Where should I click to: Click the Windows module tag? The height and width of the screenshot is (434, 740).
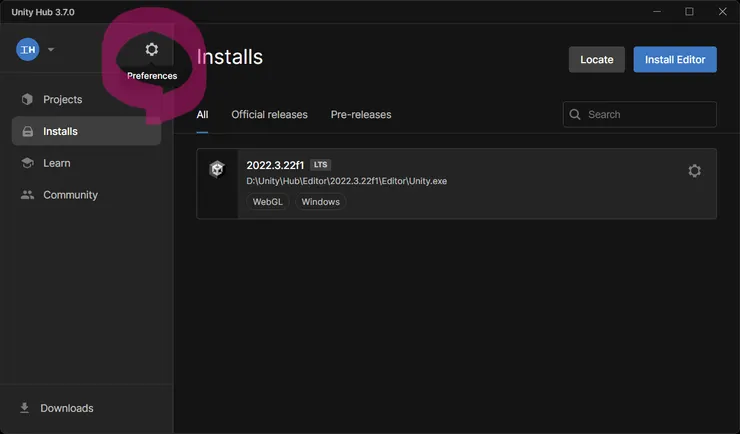coord(320,202)
